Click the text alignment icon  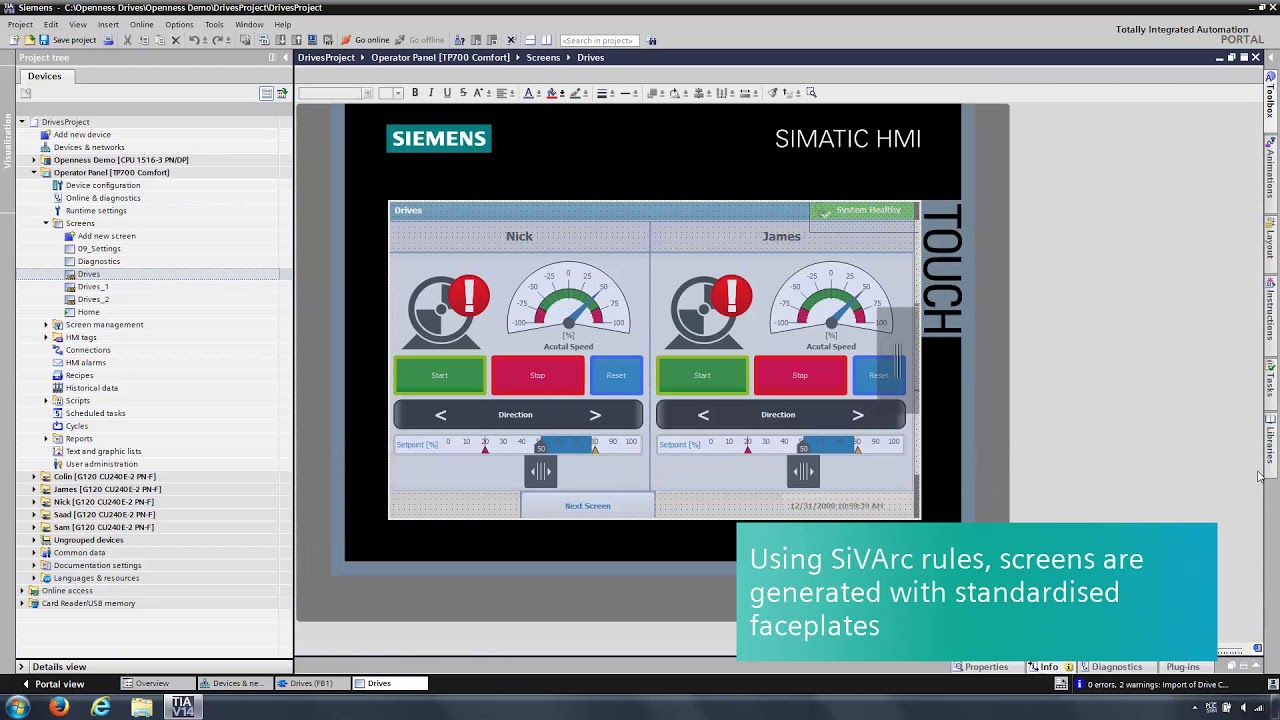click(x=502, y=92)
